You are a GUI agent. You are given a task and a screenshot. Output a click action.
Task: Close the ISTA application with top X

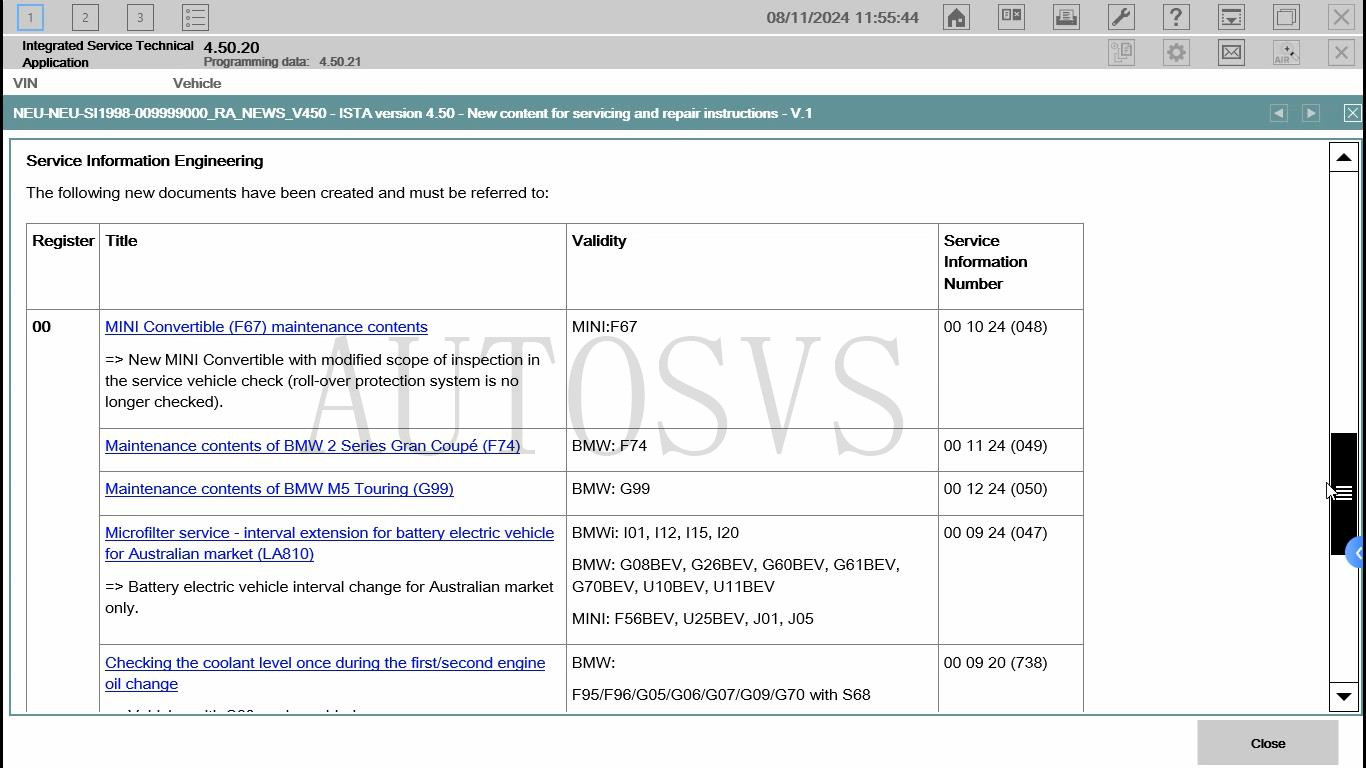[1341, 17]
